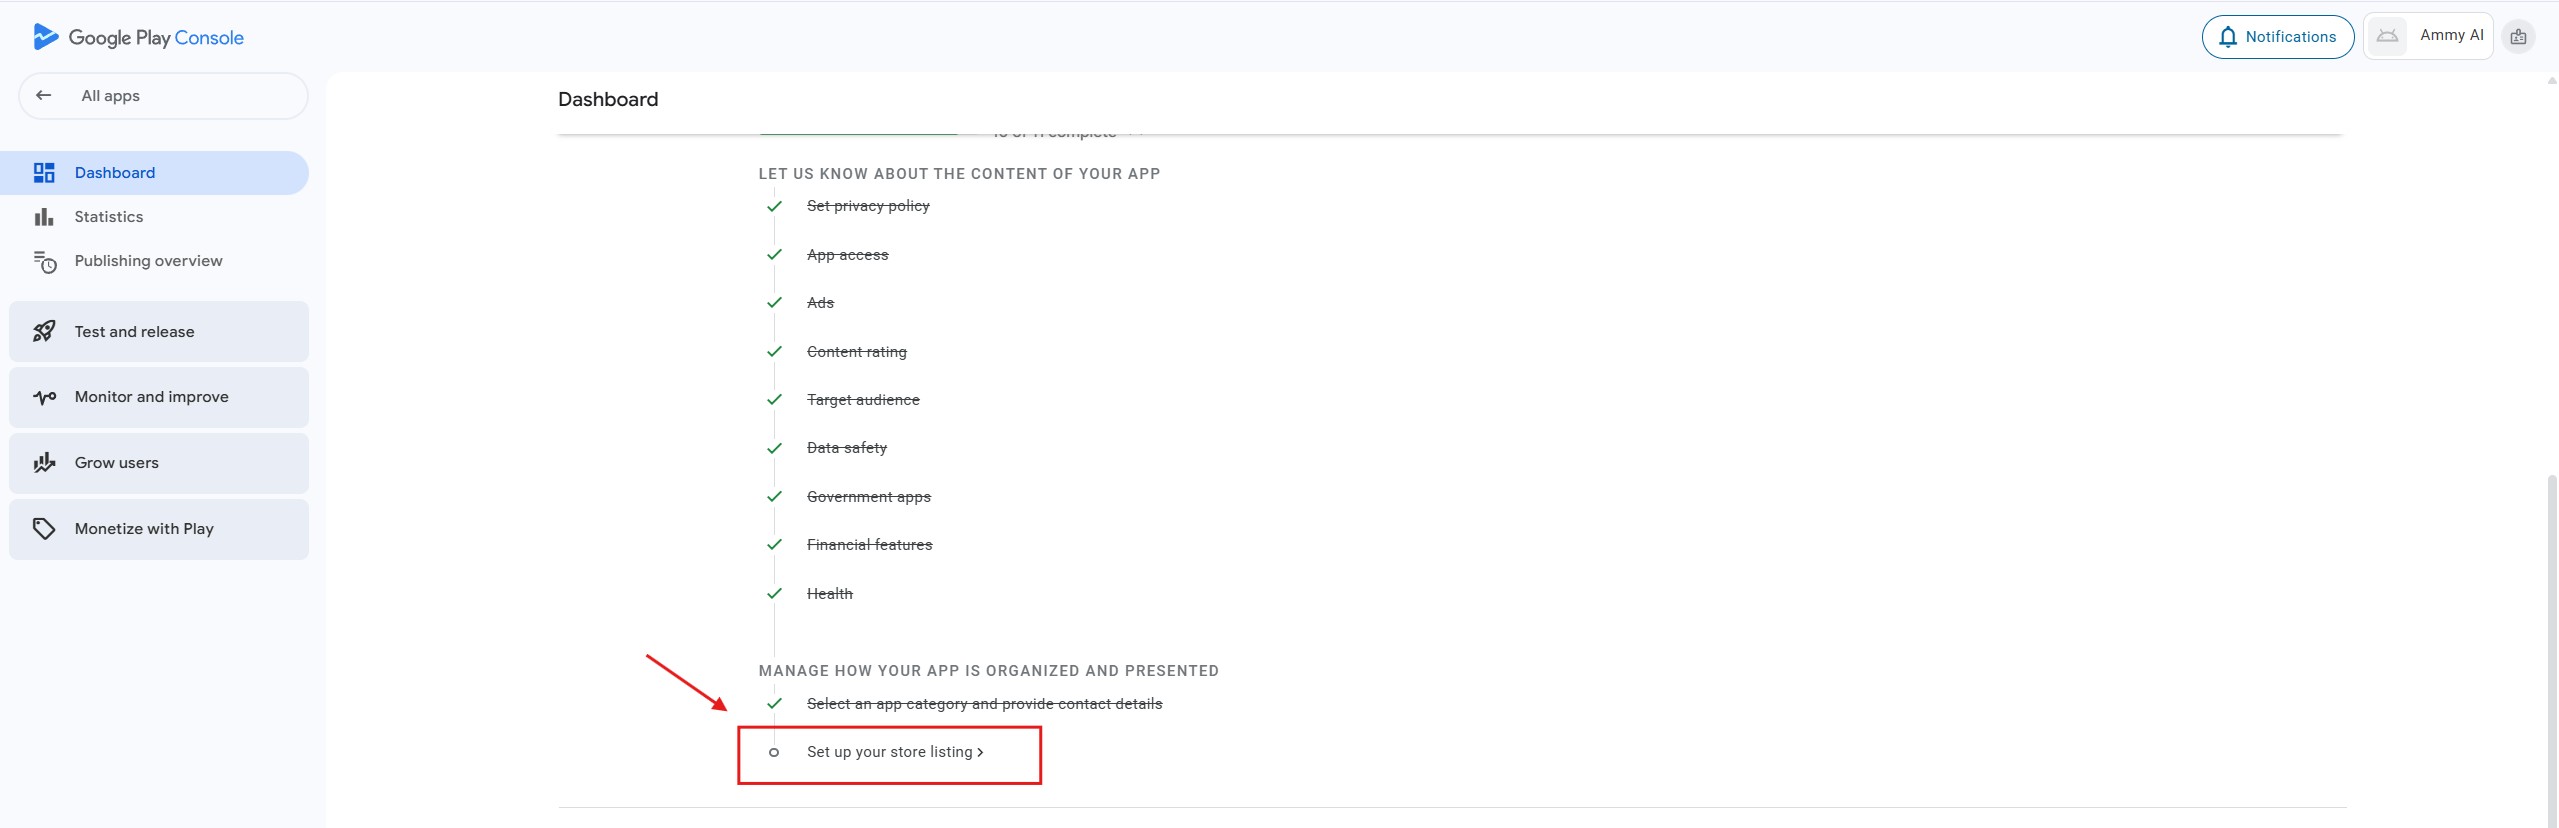Viewport: 2559px width, 828px height.
Task: Click the checkmark beside Data safety
Action: (774, 448)
